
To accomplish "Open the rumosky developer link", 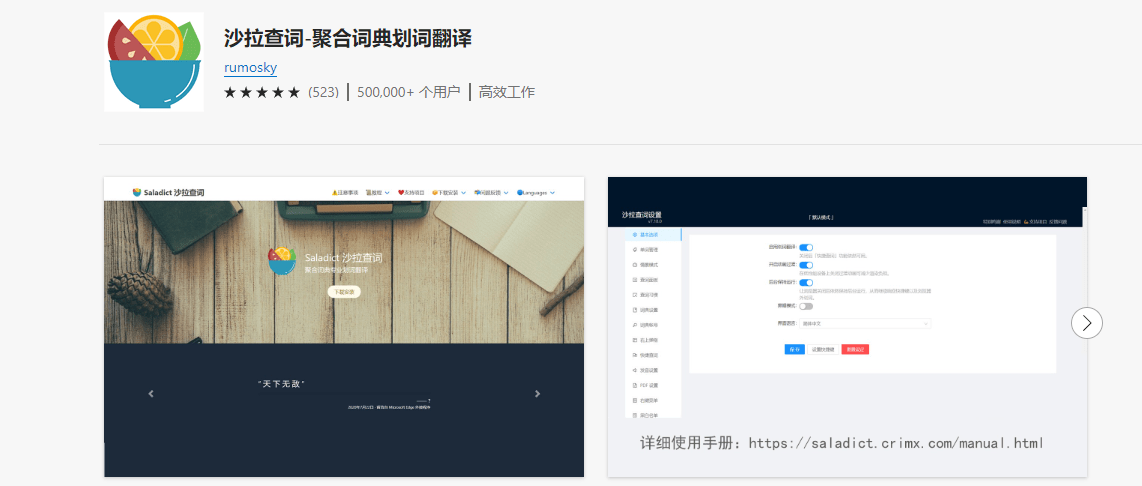I will (251, 68).
